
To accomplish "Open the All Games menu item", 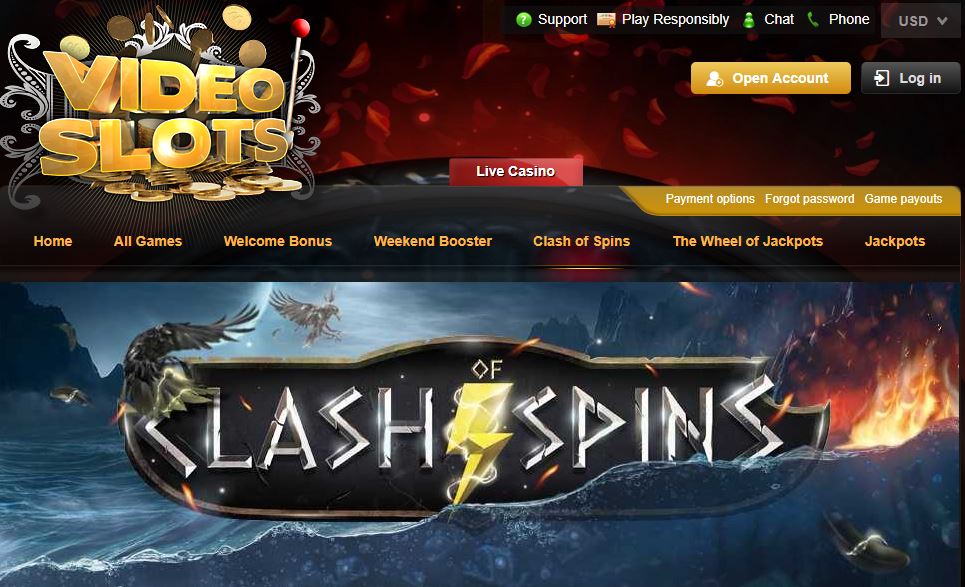I will tap(148, 241).
